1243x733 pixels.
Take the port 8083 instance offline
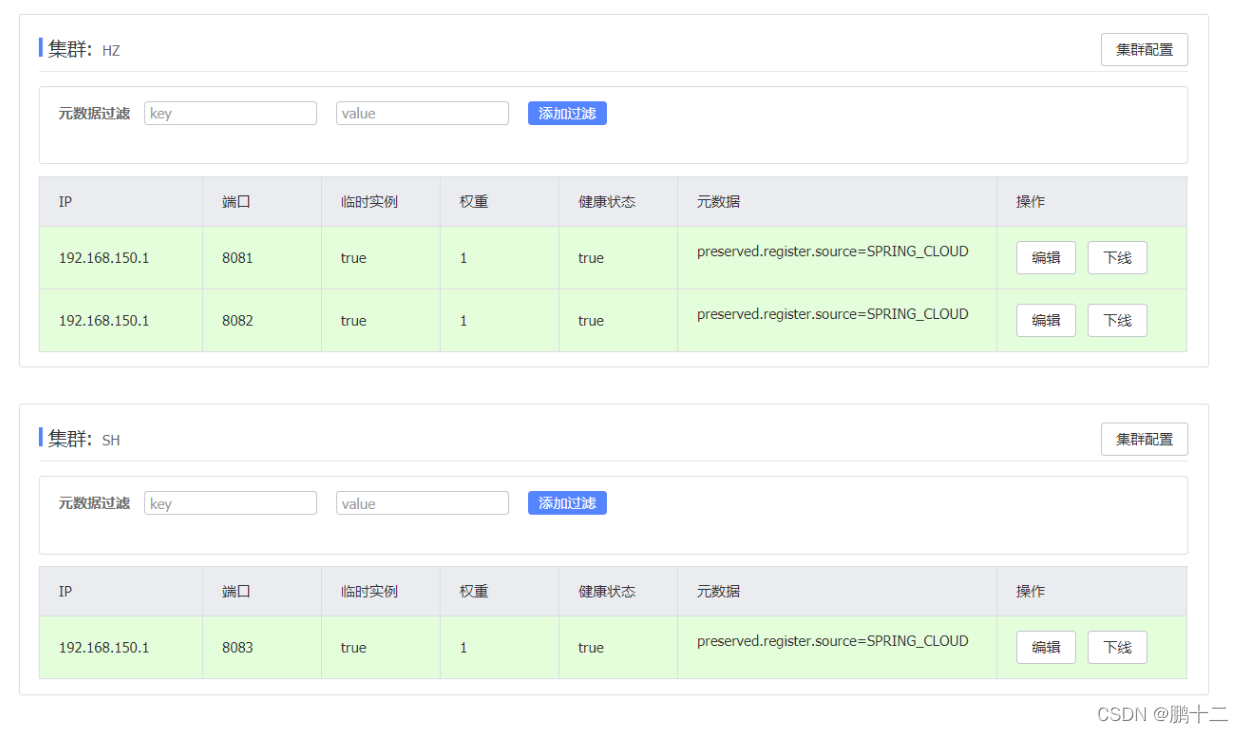[1117, 647]
